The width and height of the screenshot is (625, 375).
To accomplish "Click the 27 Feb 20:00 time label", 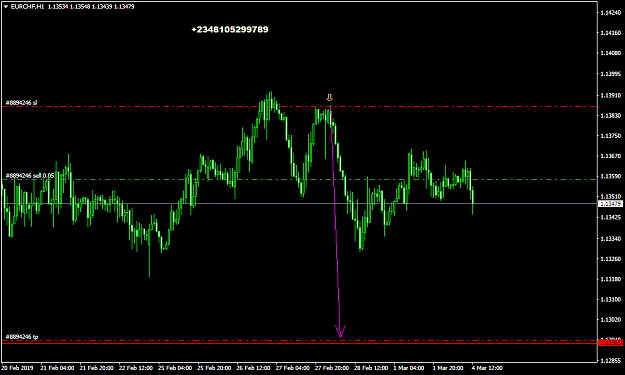I will point(332,368).
